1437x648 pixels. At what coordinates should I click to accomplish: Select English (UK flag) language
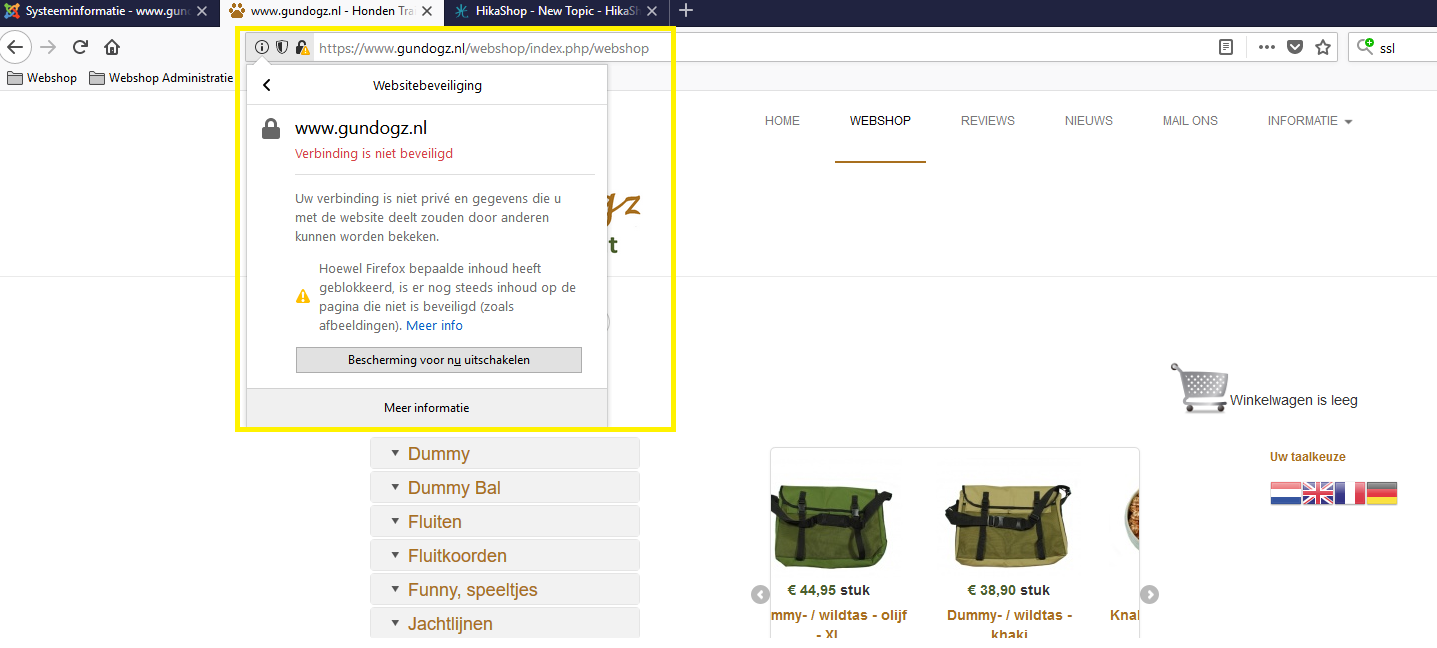tap(1317, 493)
